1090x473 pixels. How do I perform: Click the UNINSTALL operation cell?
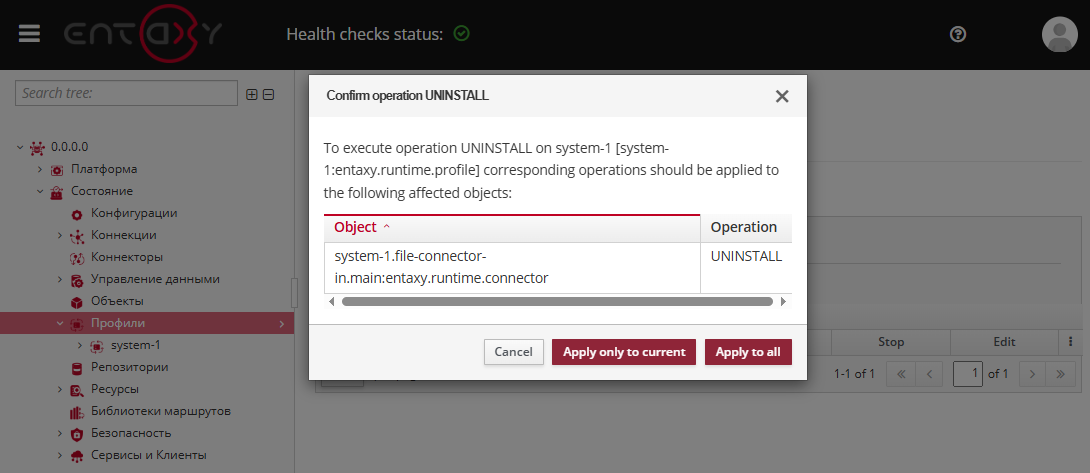746,268
